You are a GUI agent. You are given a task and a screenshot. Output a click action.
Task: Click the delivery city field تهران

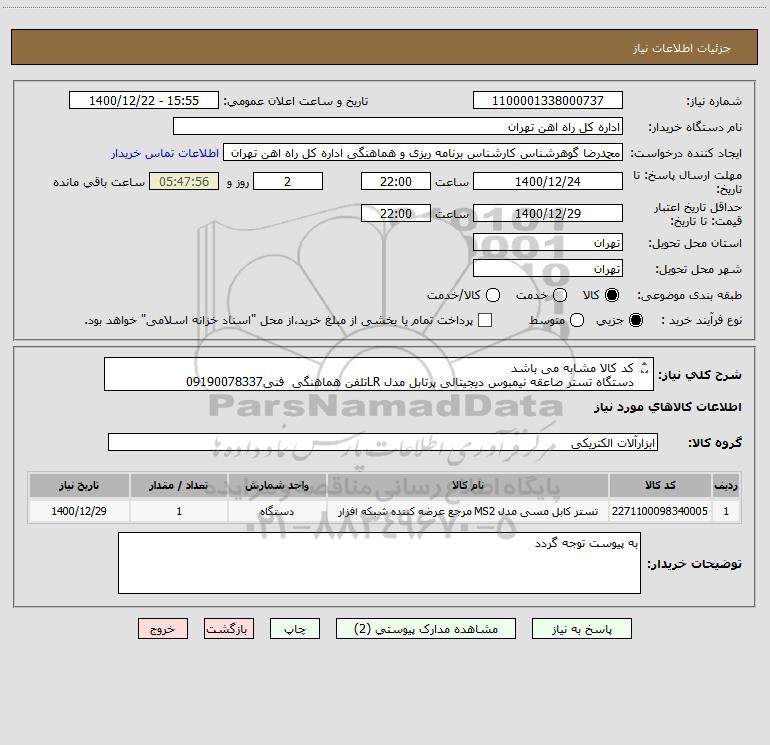tap(548, 269)
